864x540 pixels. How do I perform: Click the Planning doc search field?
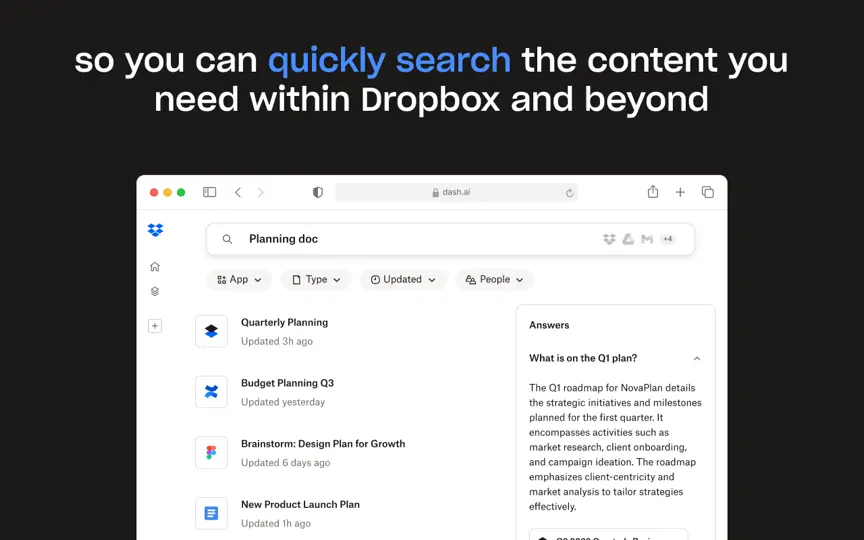point(450,239)
